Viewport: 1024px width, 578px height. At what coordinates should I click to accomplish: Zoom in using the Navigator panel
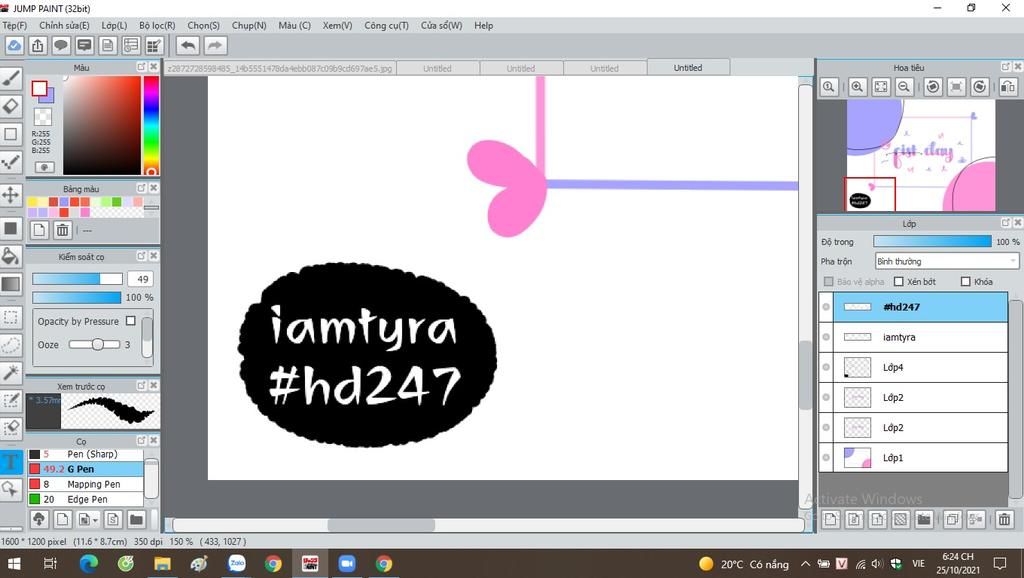[x=857, y=87]
